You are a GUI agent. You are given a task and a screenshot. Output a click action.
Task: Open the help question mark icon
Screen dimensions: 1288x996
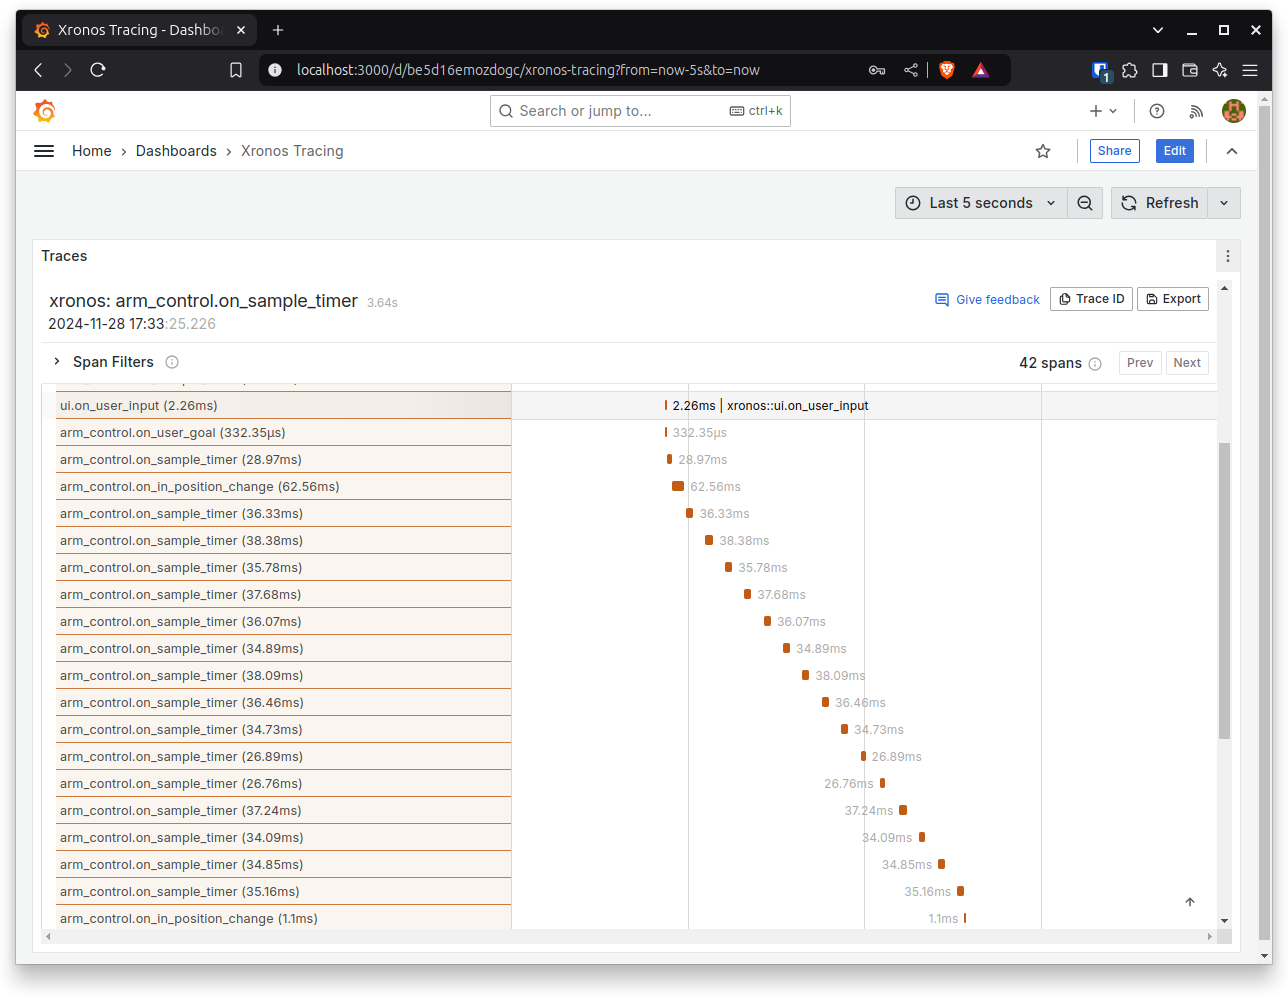(x=1157, y=111)
